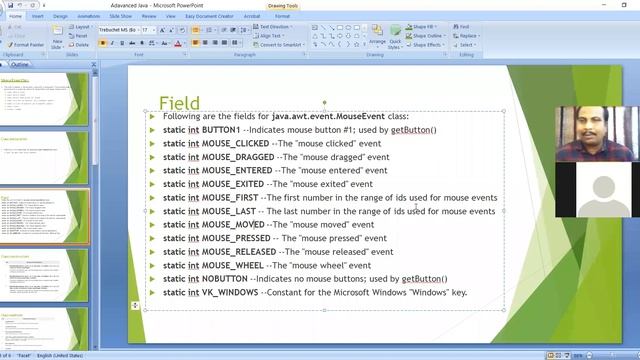Click the Save icon in quick access toolbar
The width and height of the screenshot is (640, 360).
click(10, 5)
